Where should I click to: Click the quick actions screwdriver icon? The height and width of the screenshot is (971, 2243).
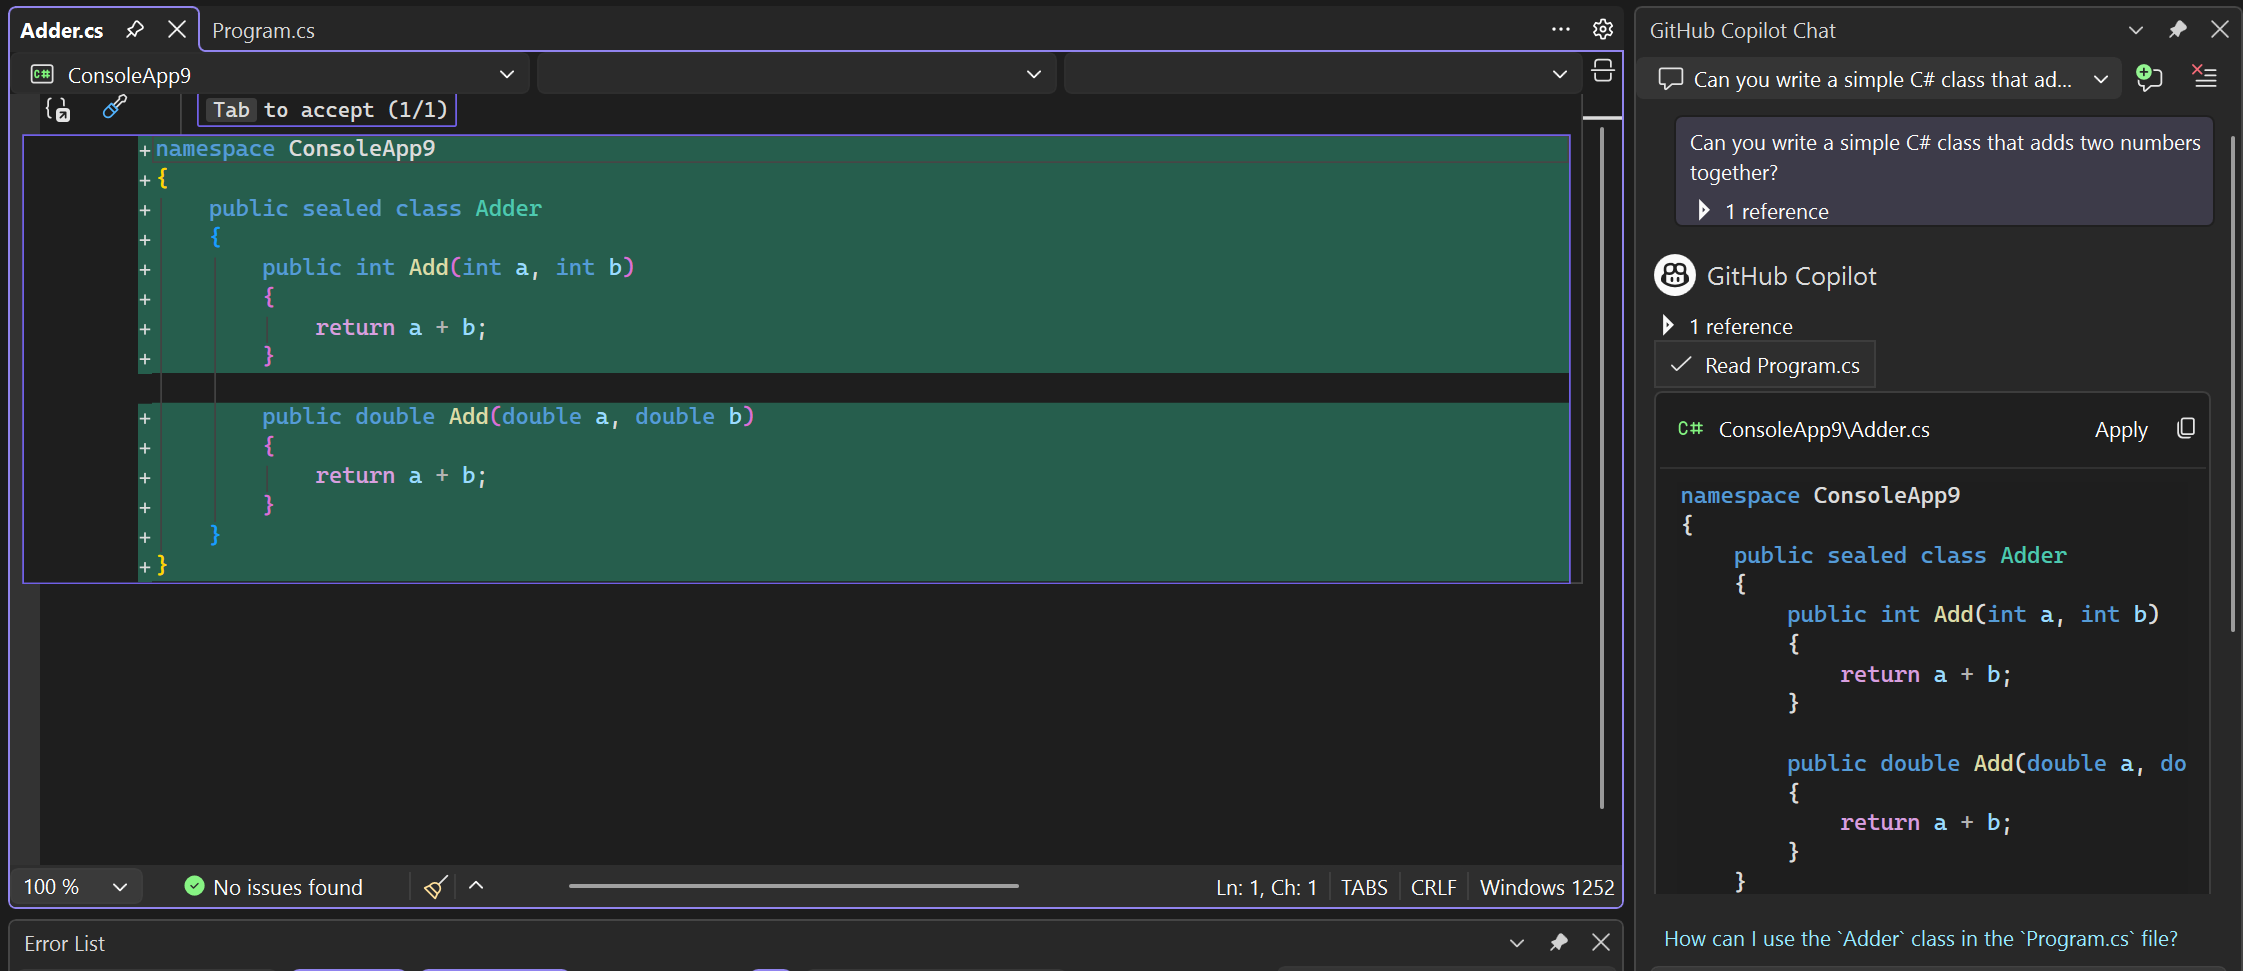115,107
